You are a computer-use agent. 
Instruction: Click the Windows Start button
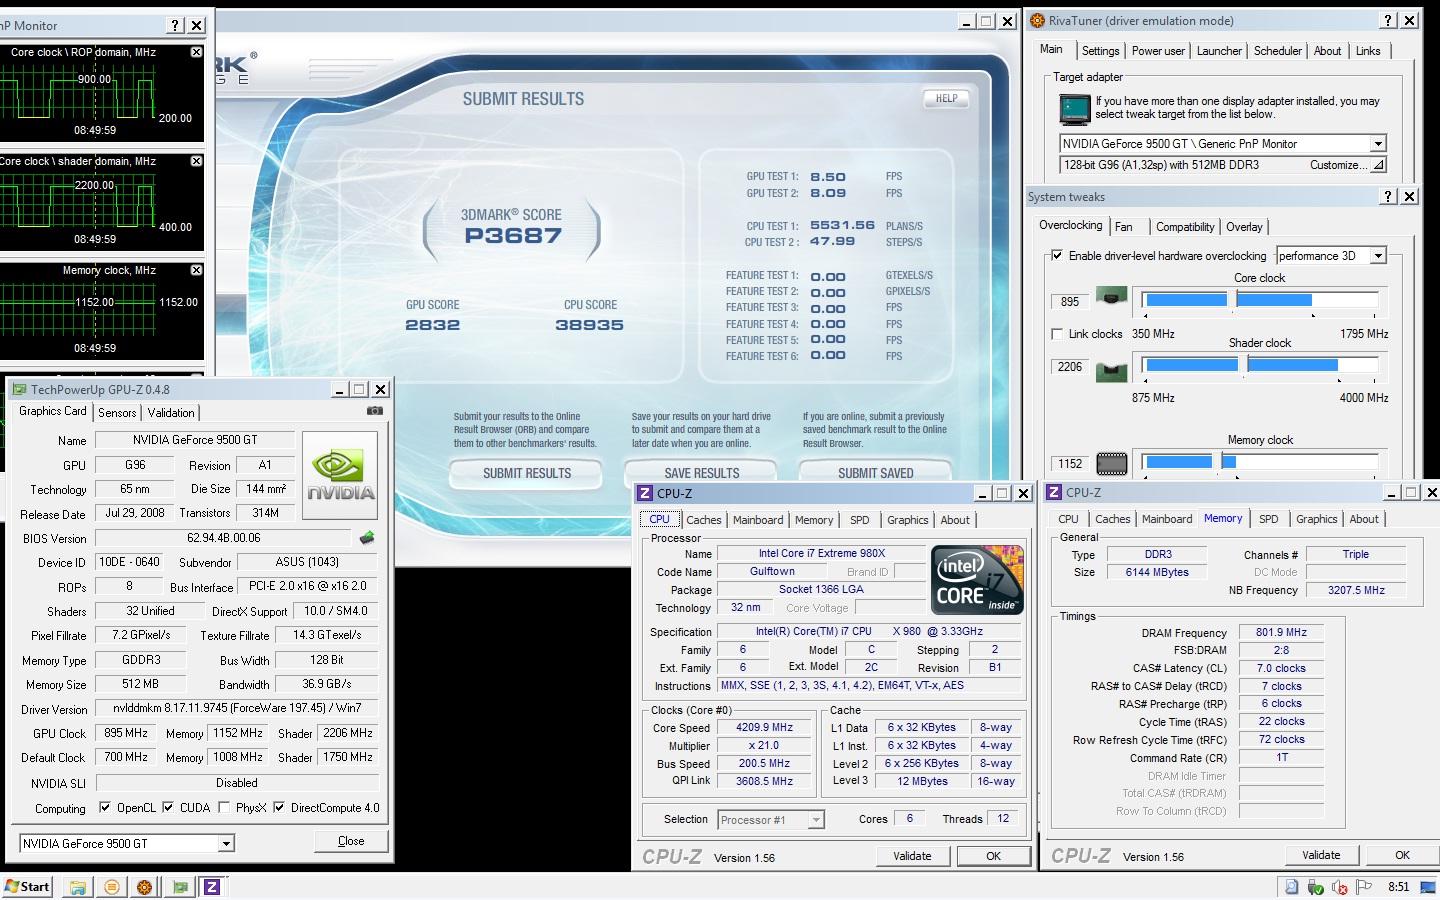point(28,887)
